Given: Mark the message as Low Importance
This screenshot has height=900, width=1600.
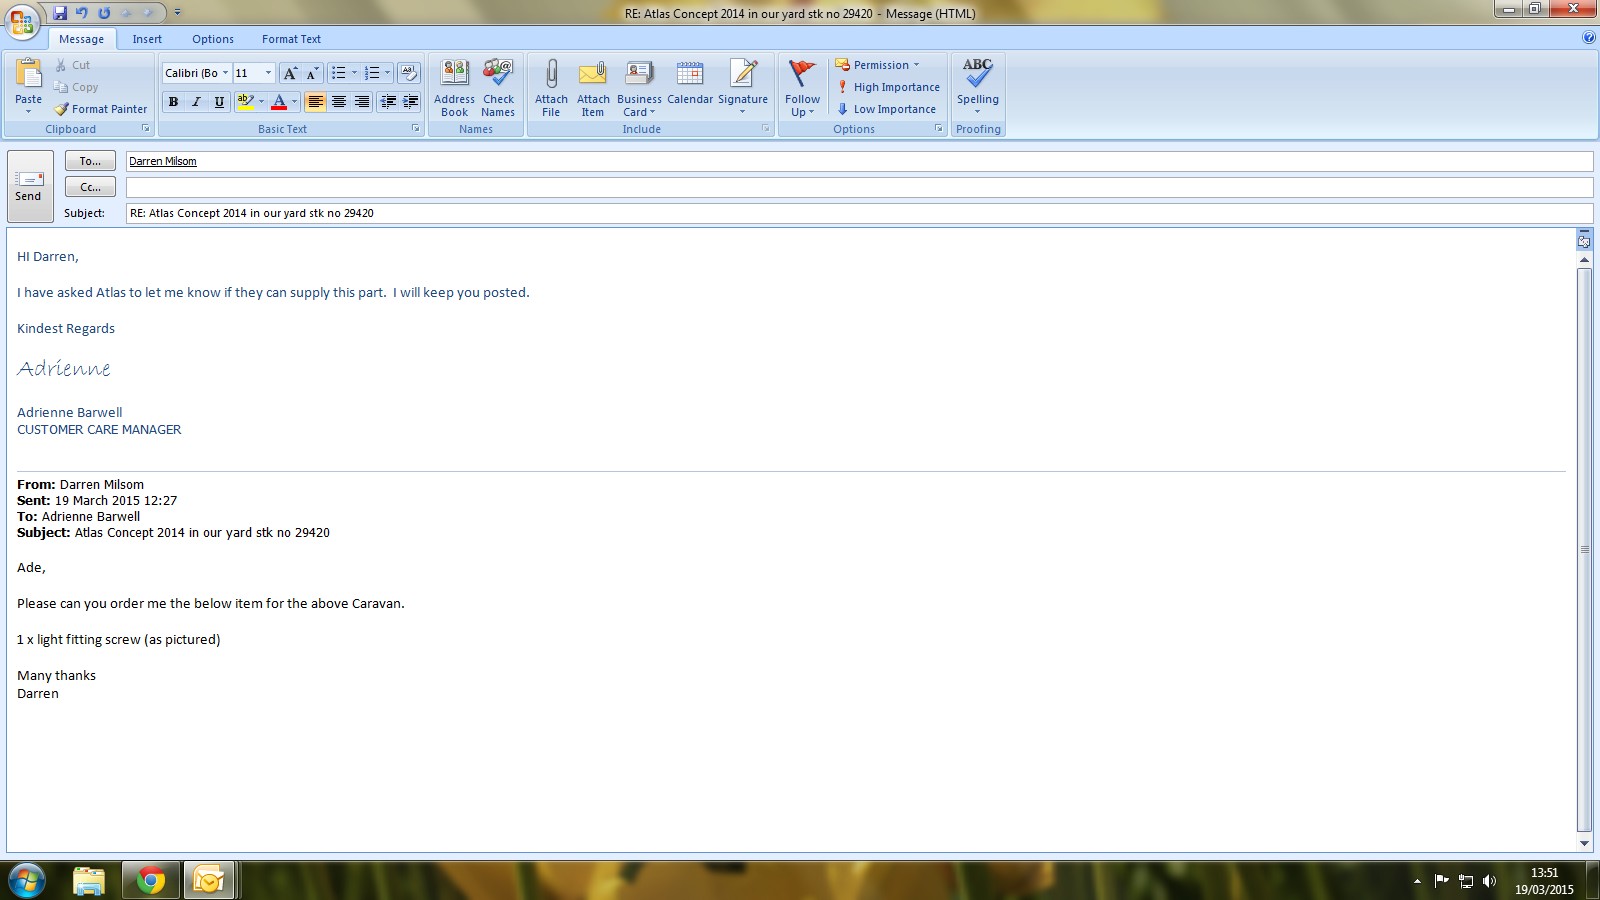Looking at the screenshot, I should [x=886, y=109].
